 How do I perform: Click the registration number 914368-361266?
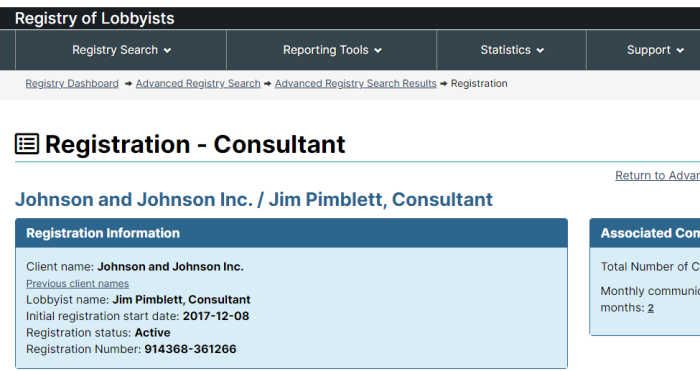(190, 349)
